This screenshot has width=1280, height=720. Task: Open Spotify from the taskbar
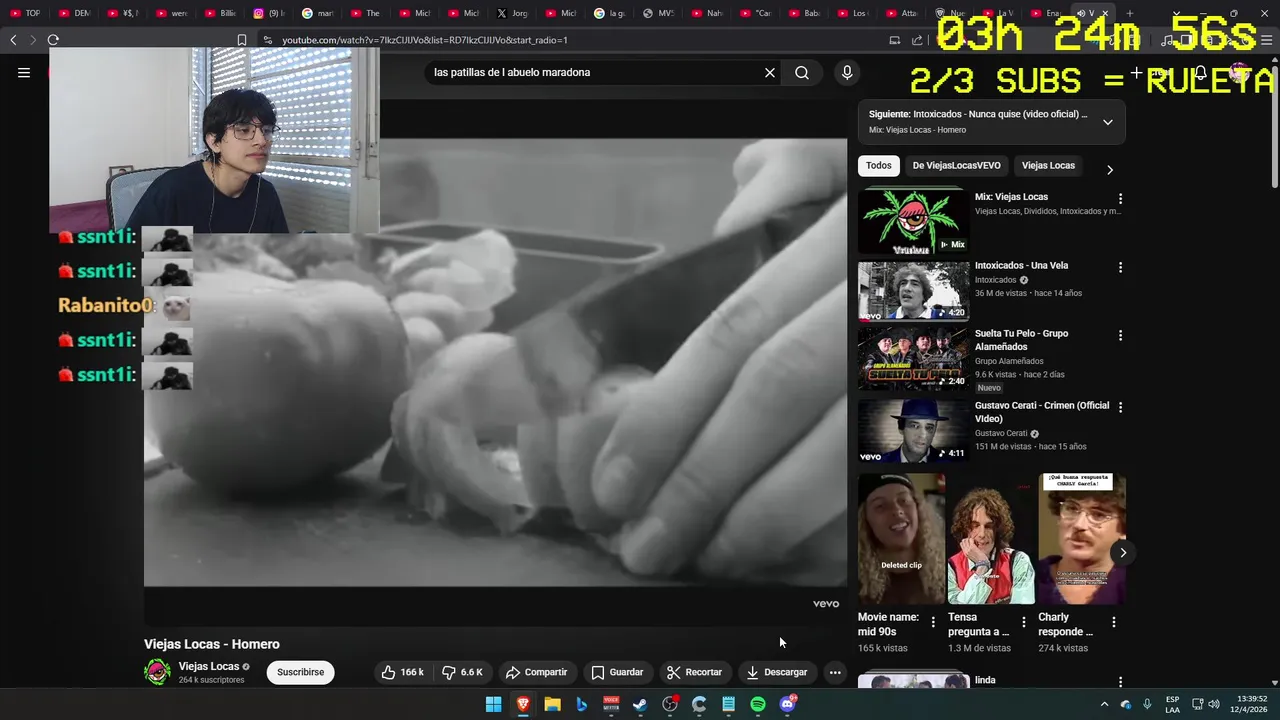point(758,704)
